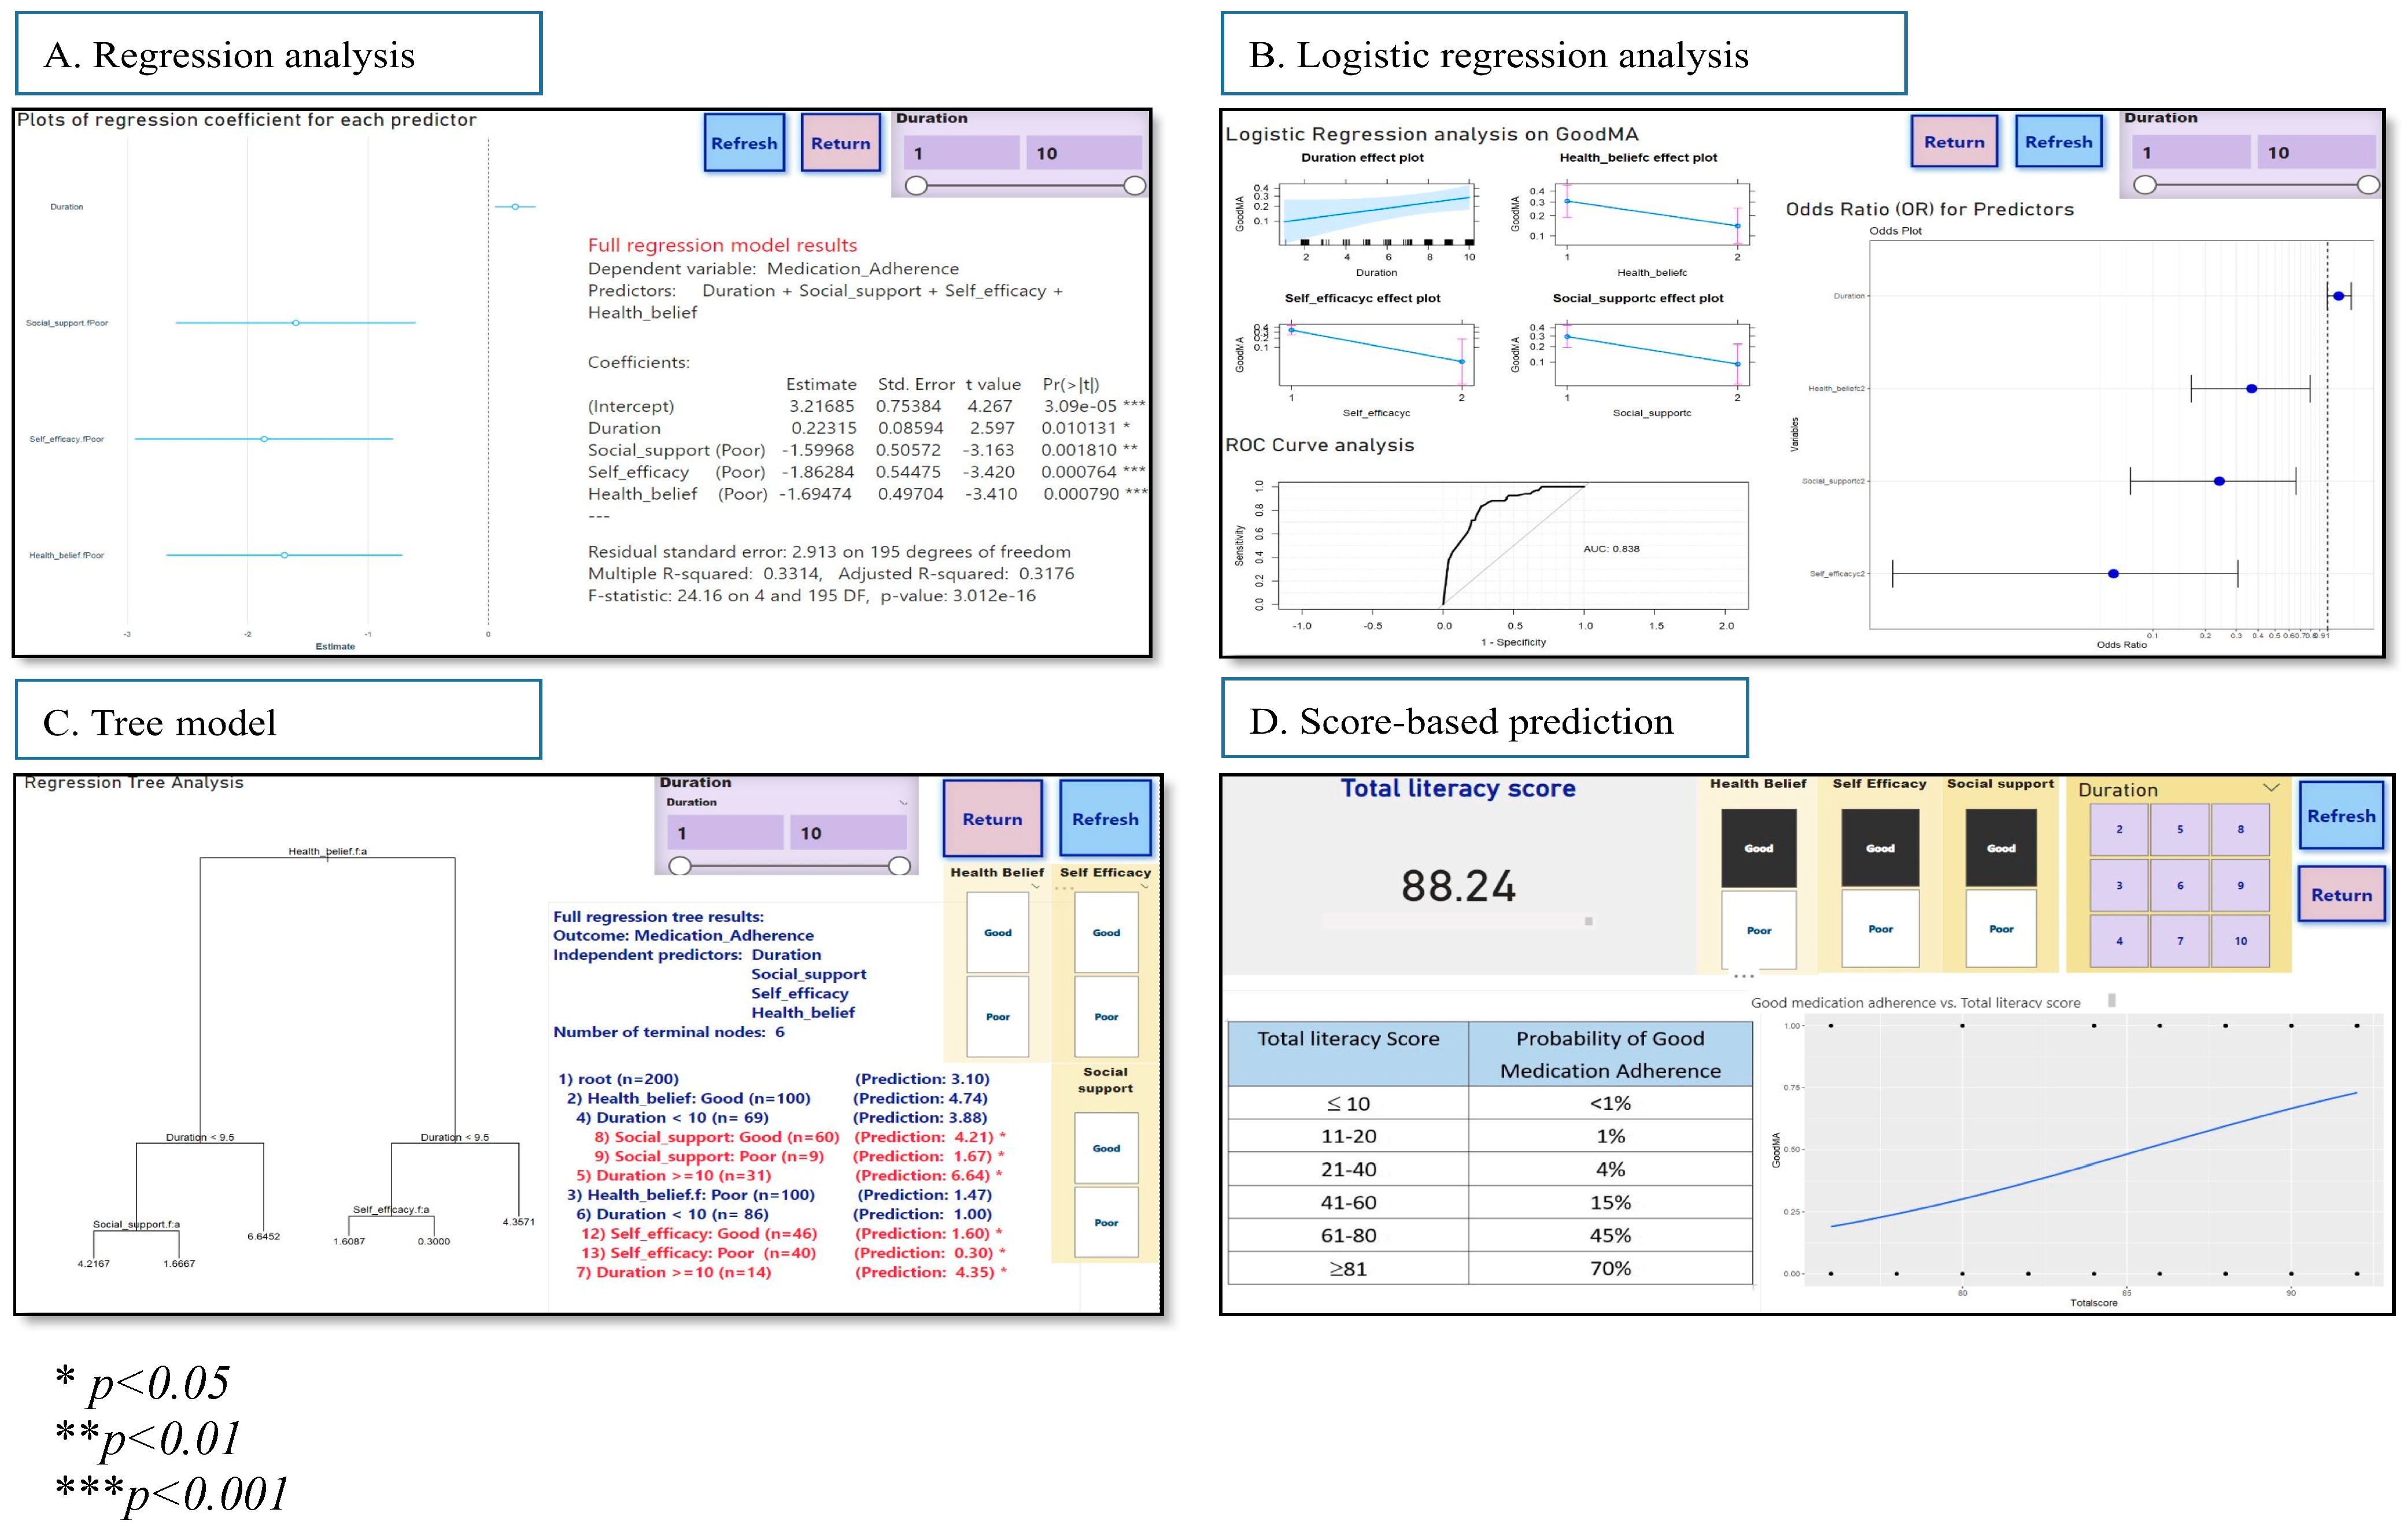Select Duration value 2 in Score-based prediction
The height and width of the screenshot is (1531, 2408).
point(2119,829)
